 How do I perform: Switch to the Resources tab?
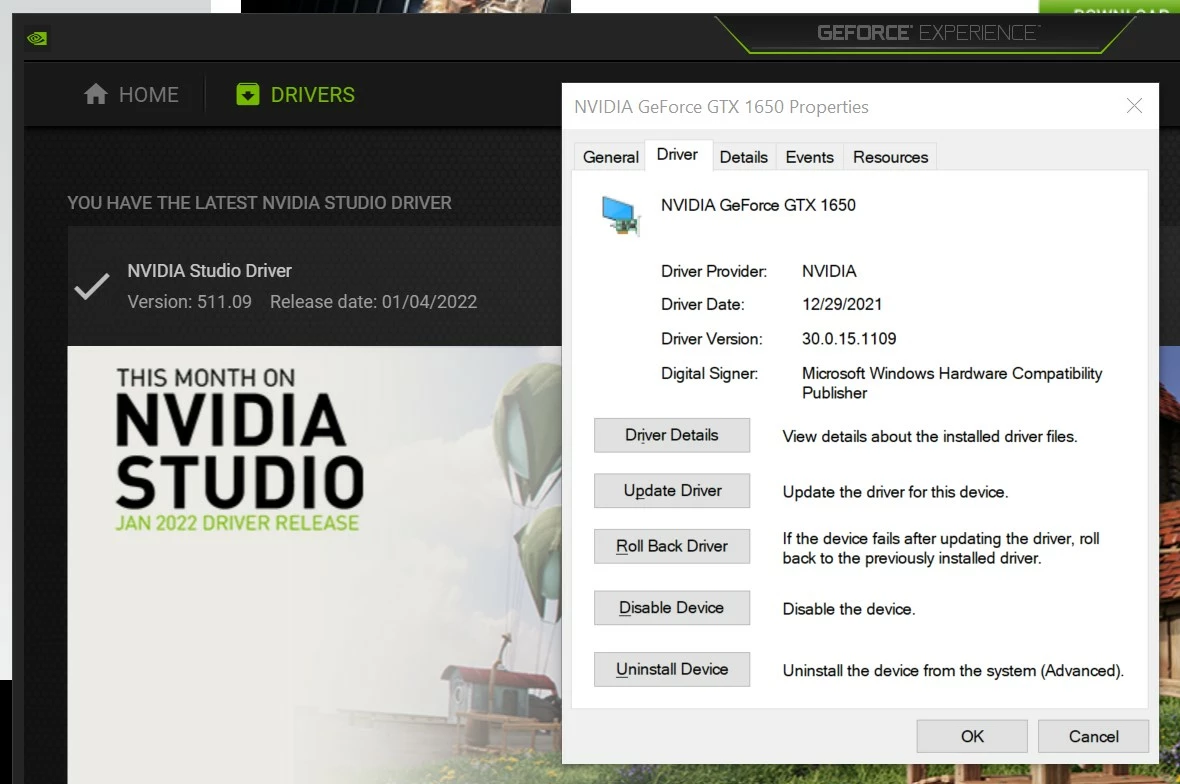click(x=890, y=157)
